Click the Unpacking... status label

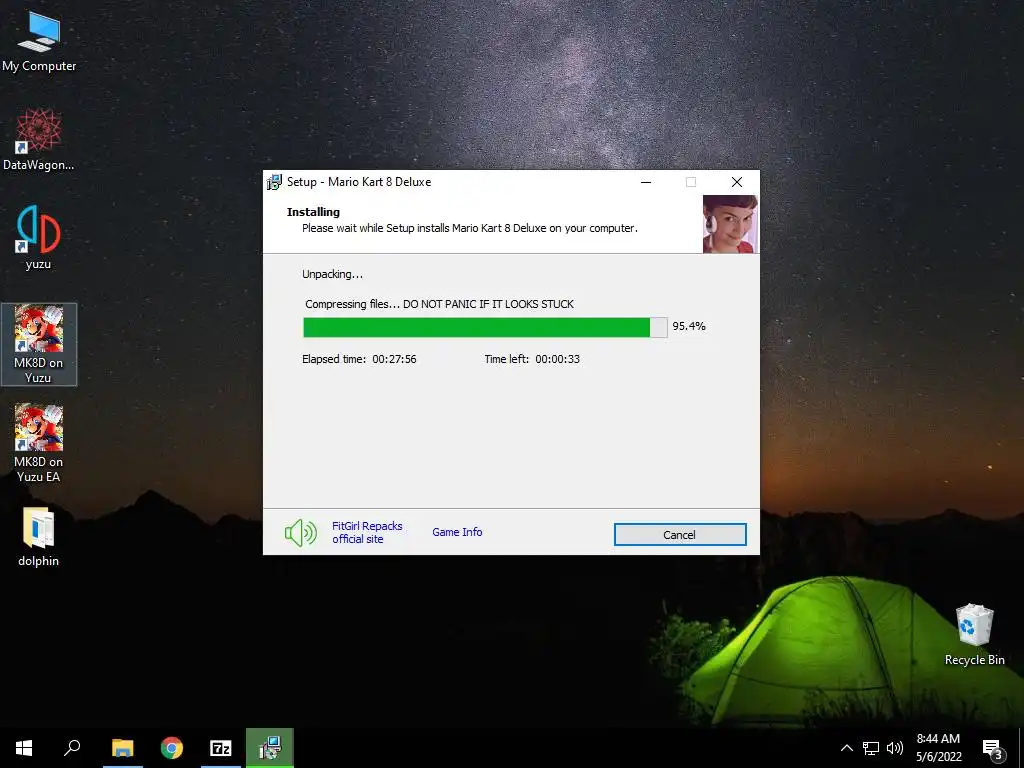332,274
